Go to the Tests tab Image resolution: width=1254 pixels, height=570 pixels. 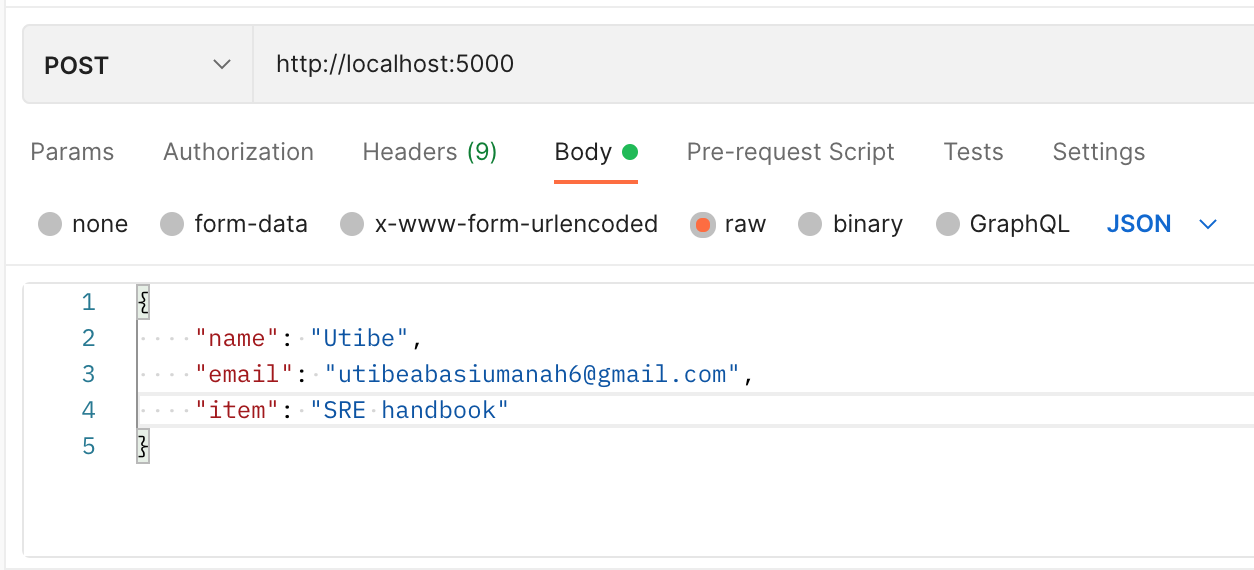(973, 152)
